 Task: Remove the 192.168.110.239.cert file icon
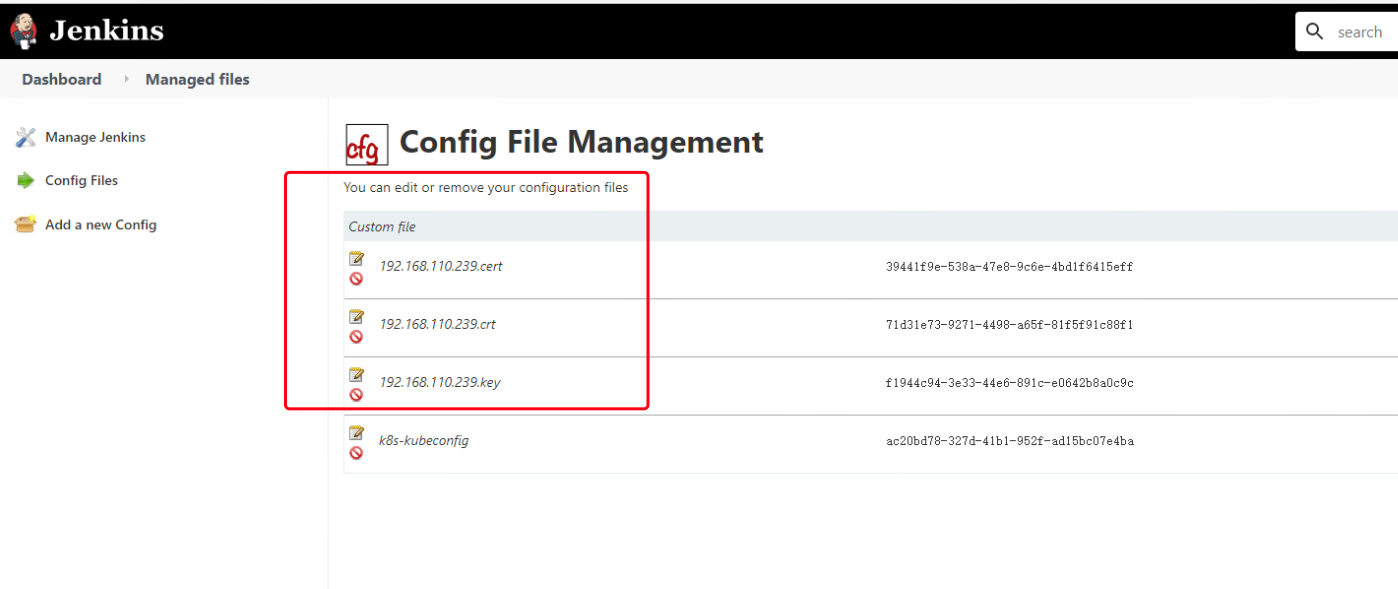click(x=356, y=279)
